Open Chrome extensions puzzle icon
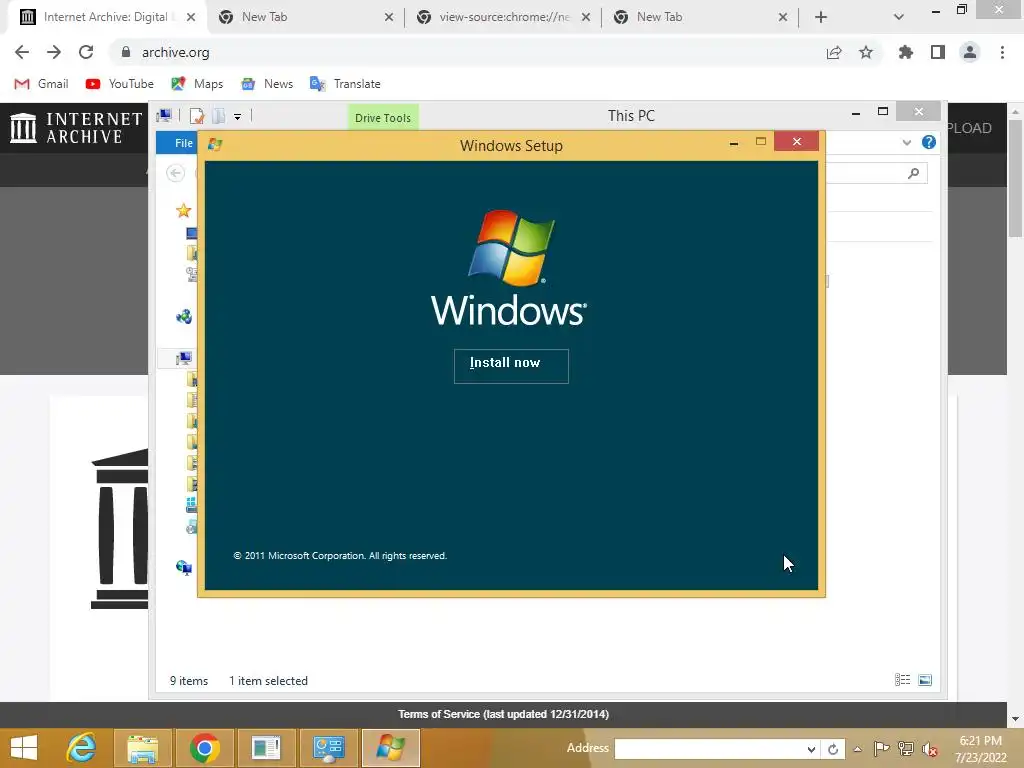Viewport: 1024px width, 768px height. pyautogui.click(x=905, y=52)
